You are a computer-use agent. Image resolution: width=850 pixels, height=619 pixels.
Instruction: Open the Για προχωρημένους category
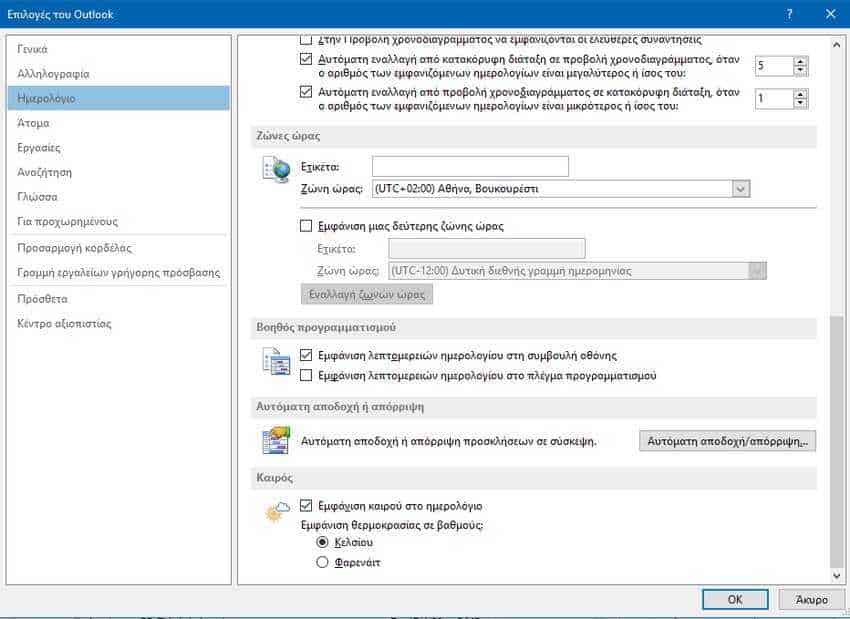(119, 221)
